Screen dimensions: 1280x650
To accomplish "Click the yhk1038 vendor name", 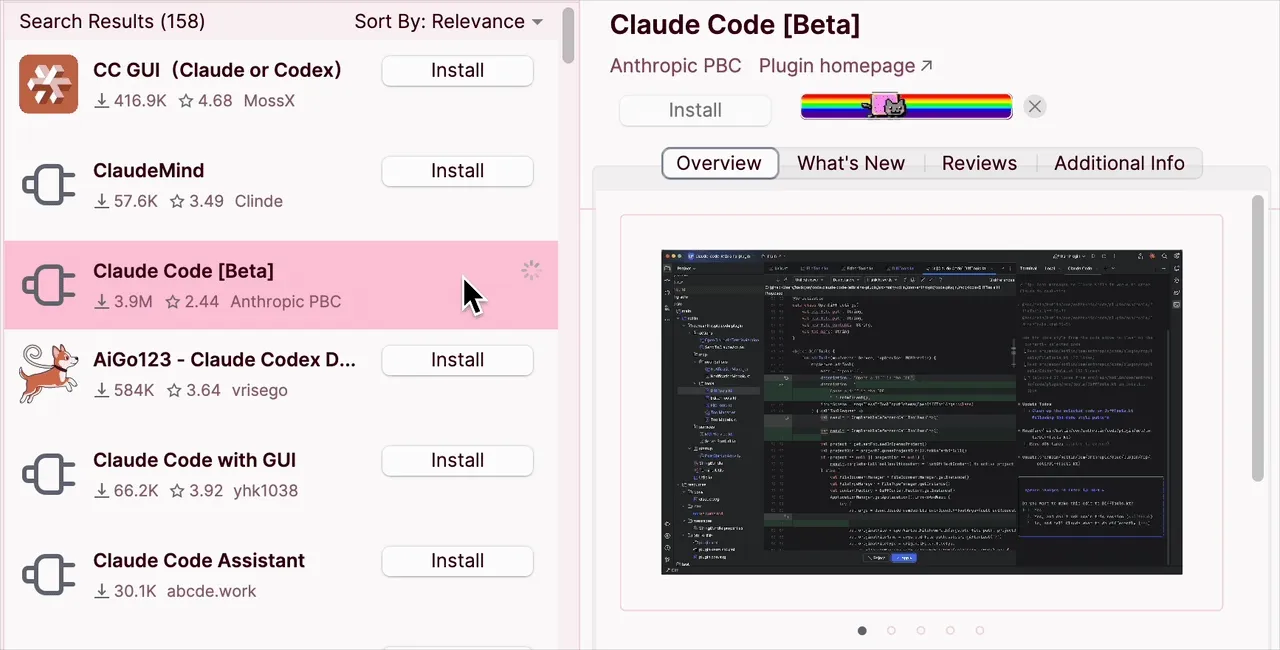I will coord(265,491).
